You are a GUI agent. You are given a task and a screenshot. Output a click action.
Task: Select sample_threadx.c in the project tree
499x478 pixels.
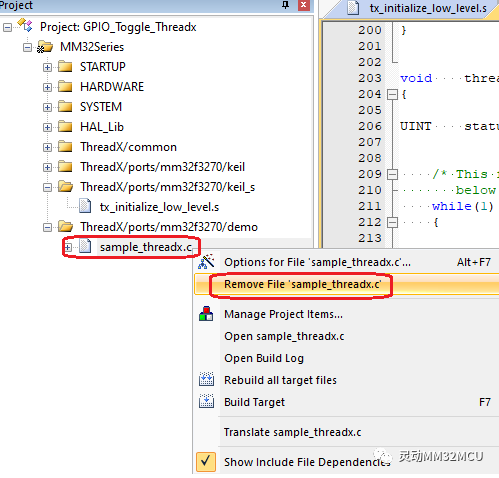pos(146,247)
